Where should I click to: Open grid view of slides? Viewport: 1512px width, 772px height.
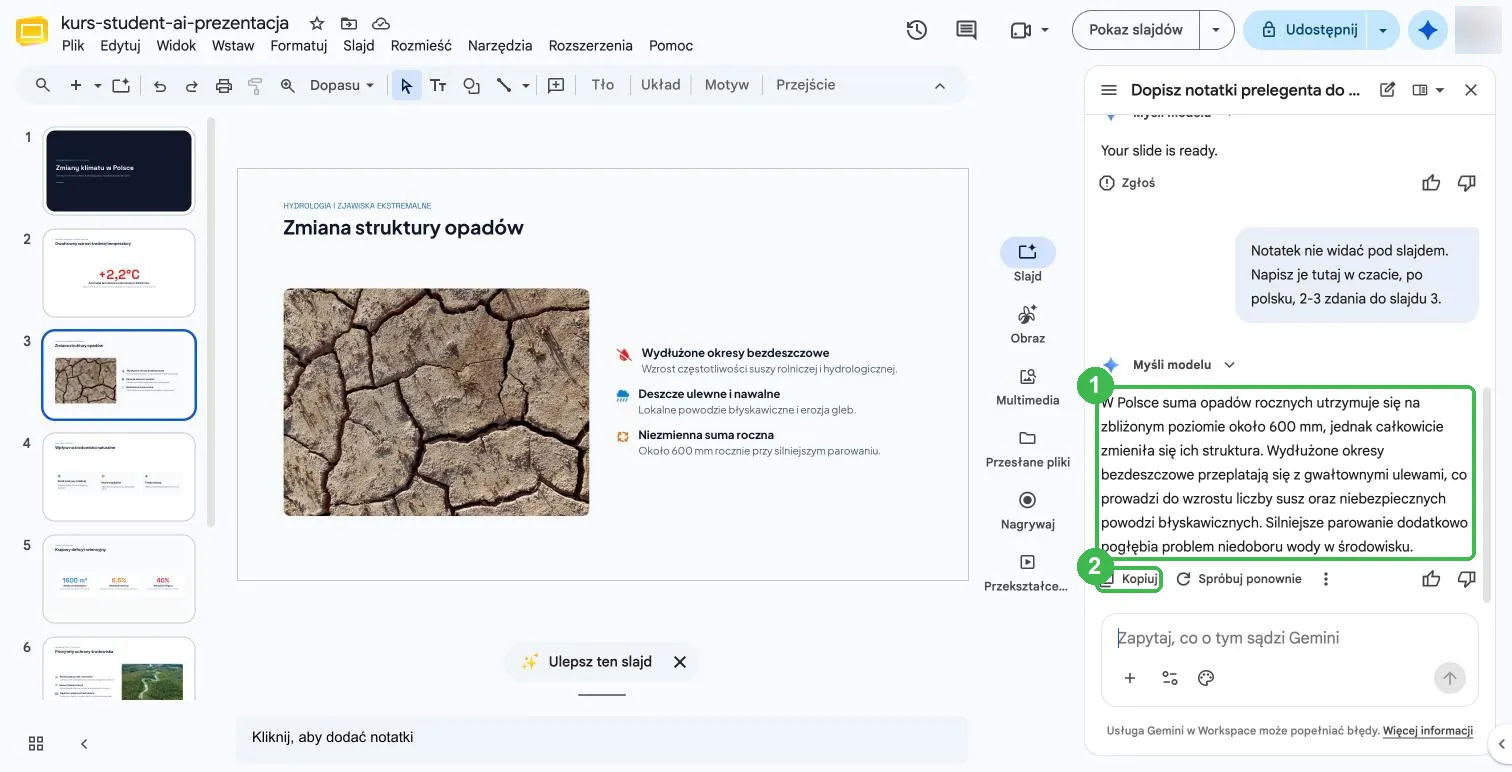click(x=36, y=743)
